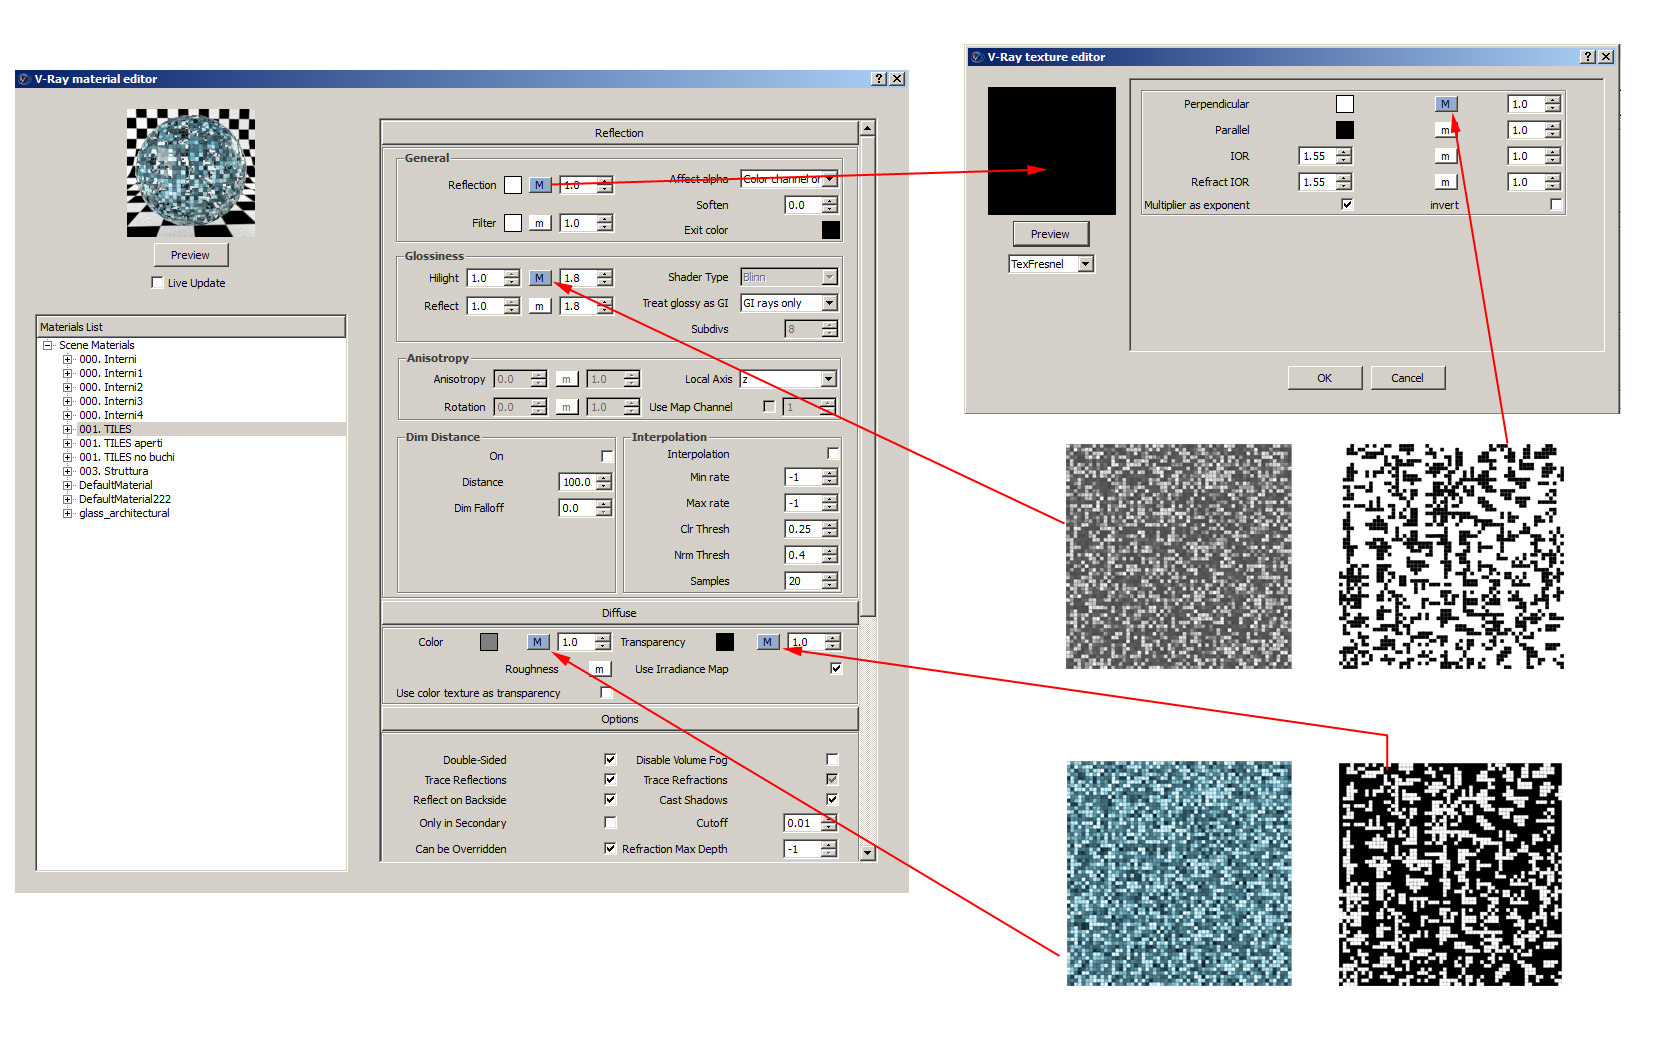Pick the Exit color swatch
The width and height of the screenshot is (1680, 1050).
(831, 230)
